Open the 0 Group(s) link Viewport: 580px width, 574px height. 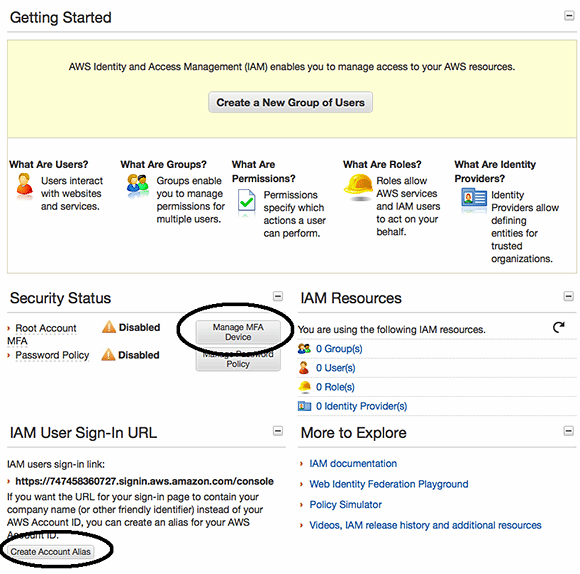tap(339, 349)
